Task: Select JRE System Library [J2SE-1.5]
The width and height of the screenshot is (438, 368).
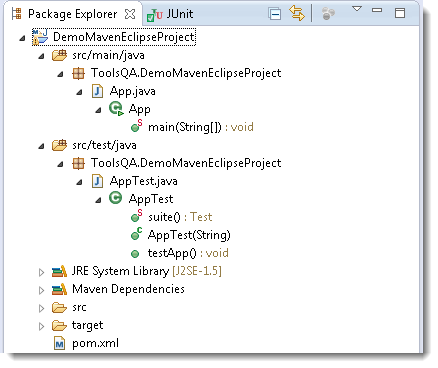Action: [x=147, y=271]
